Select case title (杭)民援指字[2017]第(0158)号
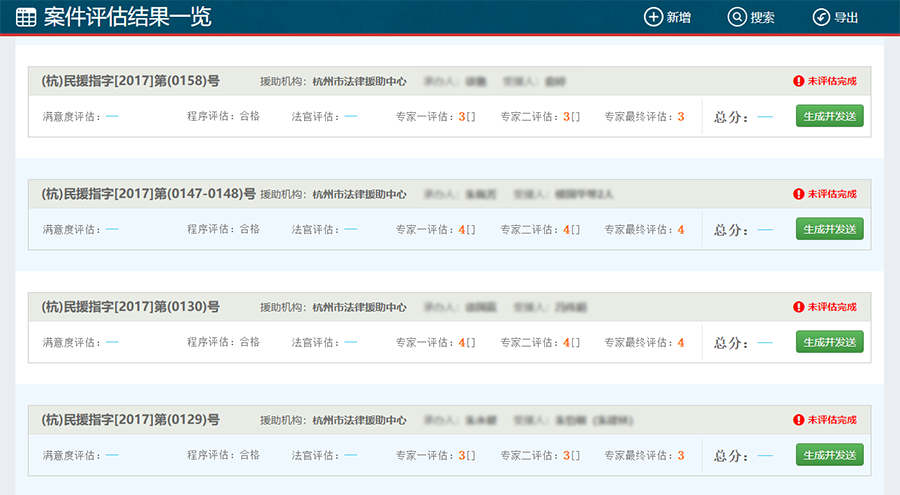Screen dimensions: 900x495 130,81
